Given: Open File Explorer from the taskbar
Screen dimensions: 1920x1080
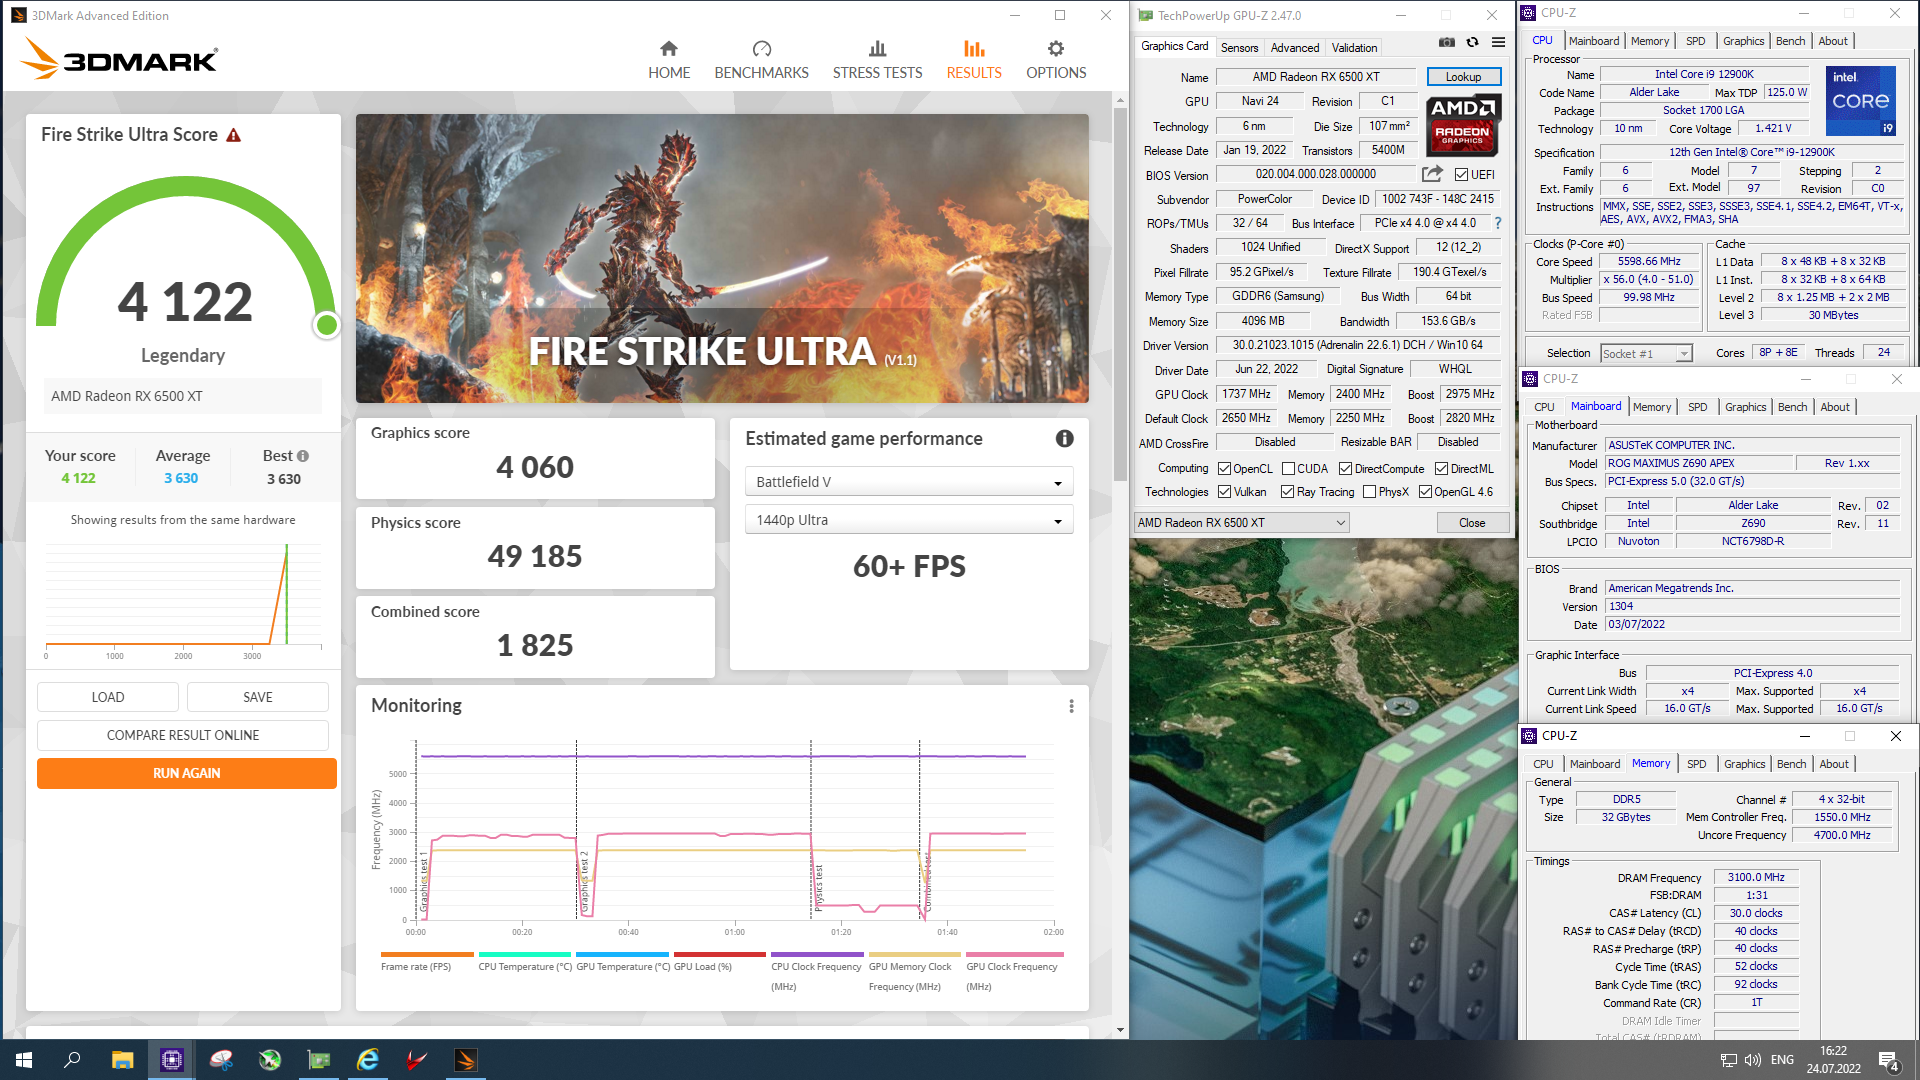Looking at the screenshot, I should (122, 1060).
